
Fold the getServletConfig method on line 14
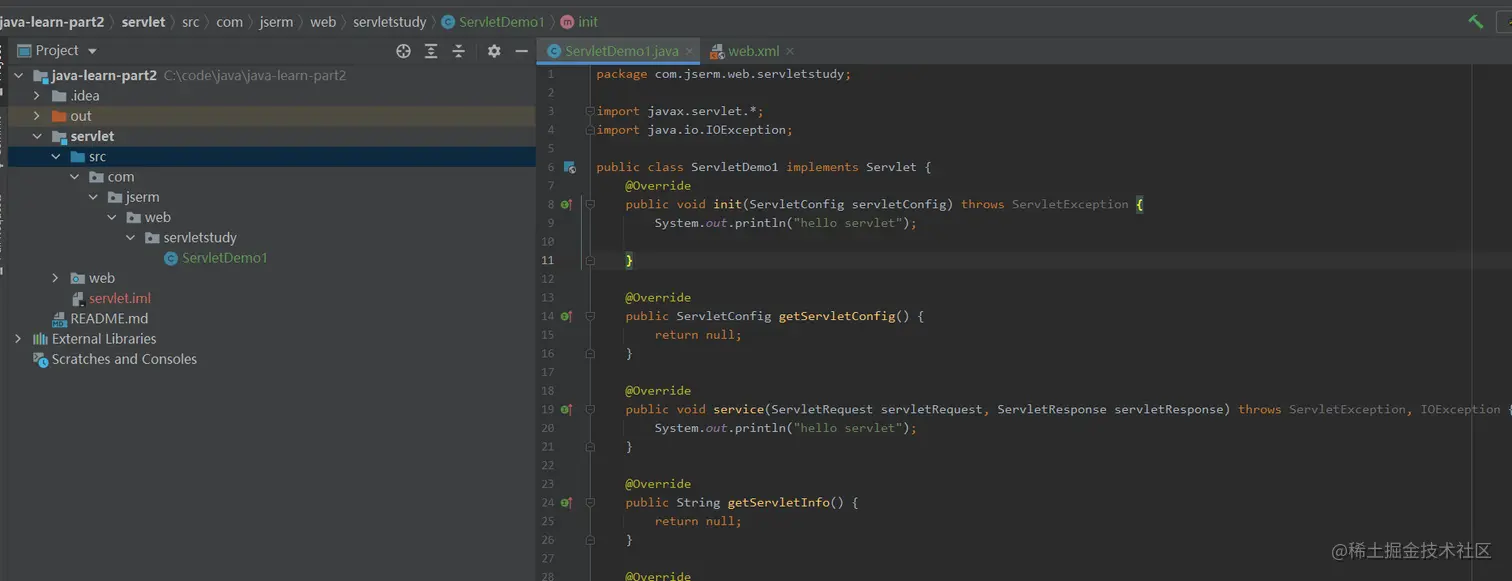click(x=590, y=316)
